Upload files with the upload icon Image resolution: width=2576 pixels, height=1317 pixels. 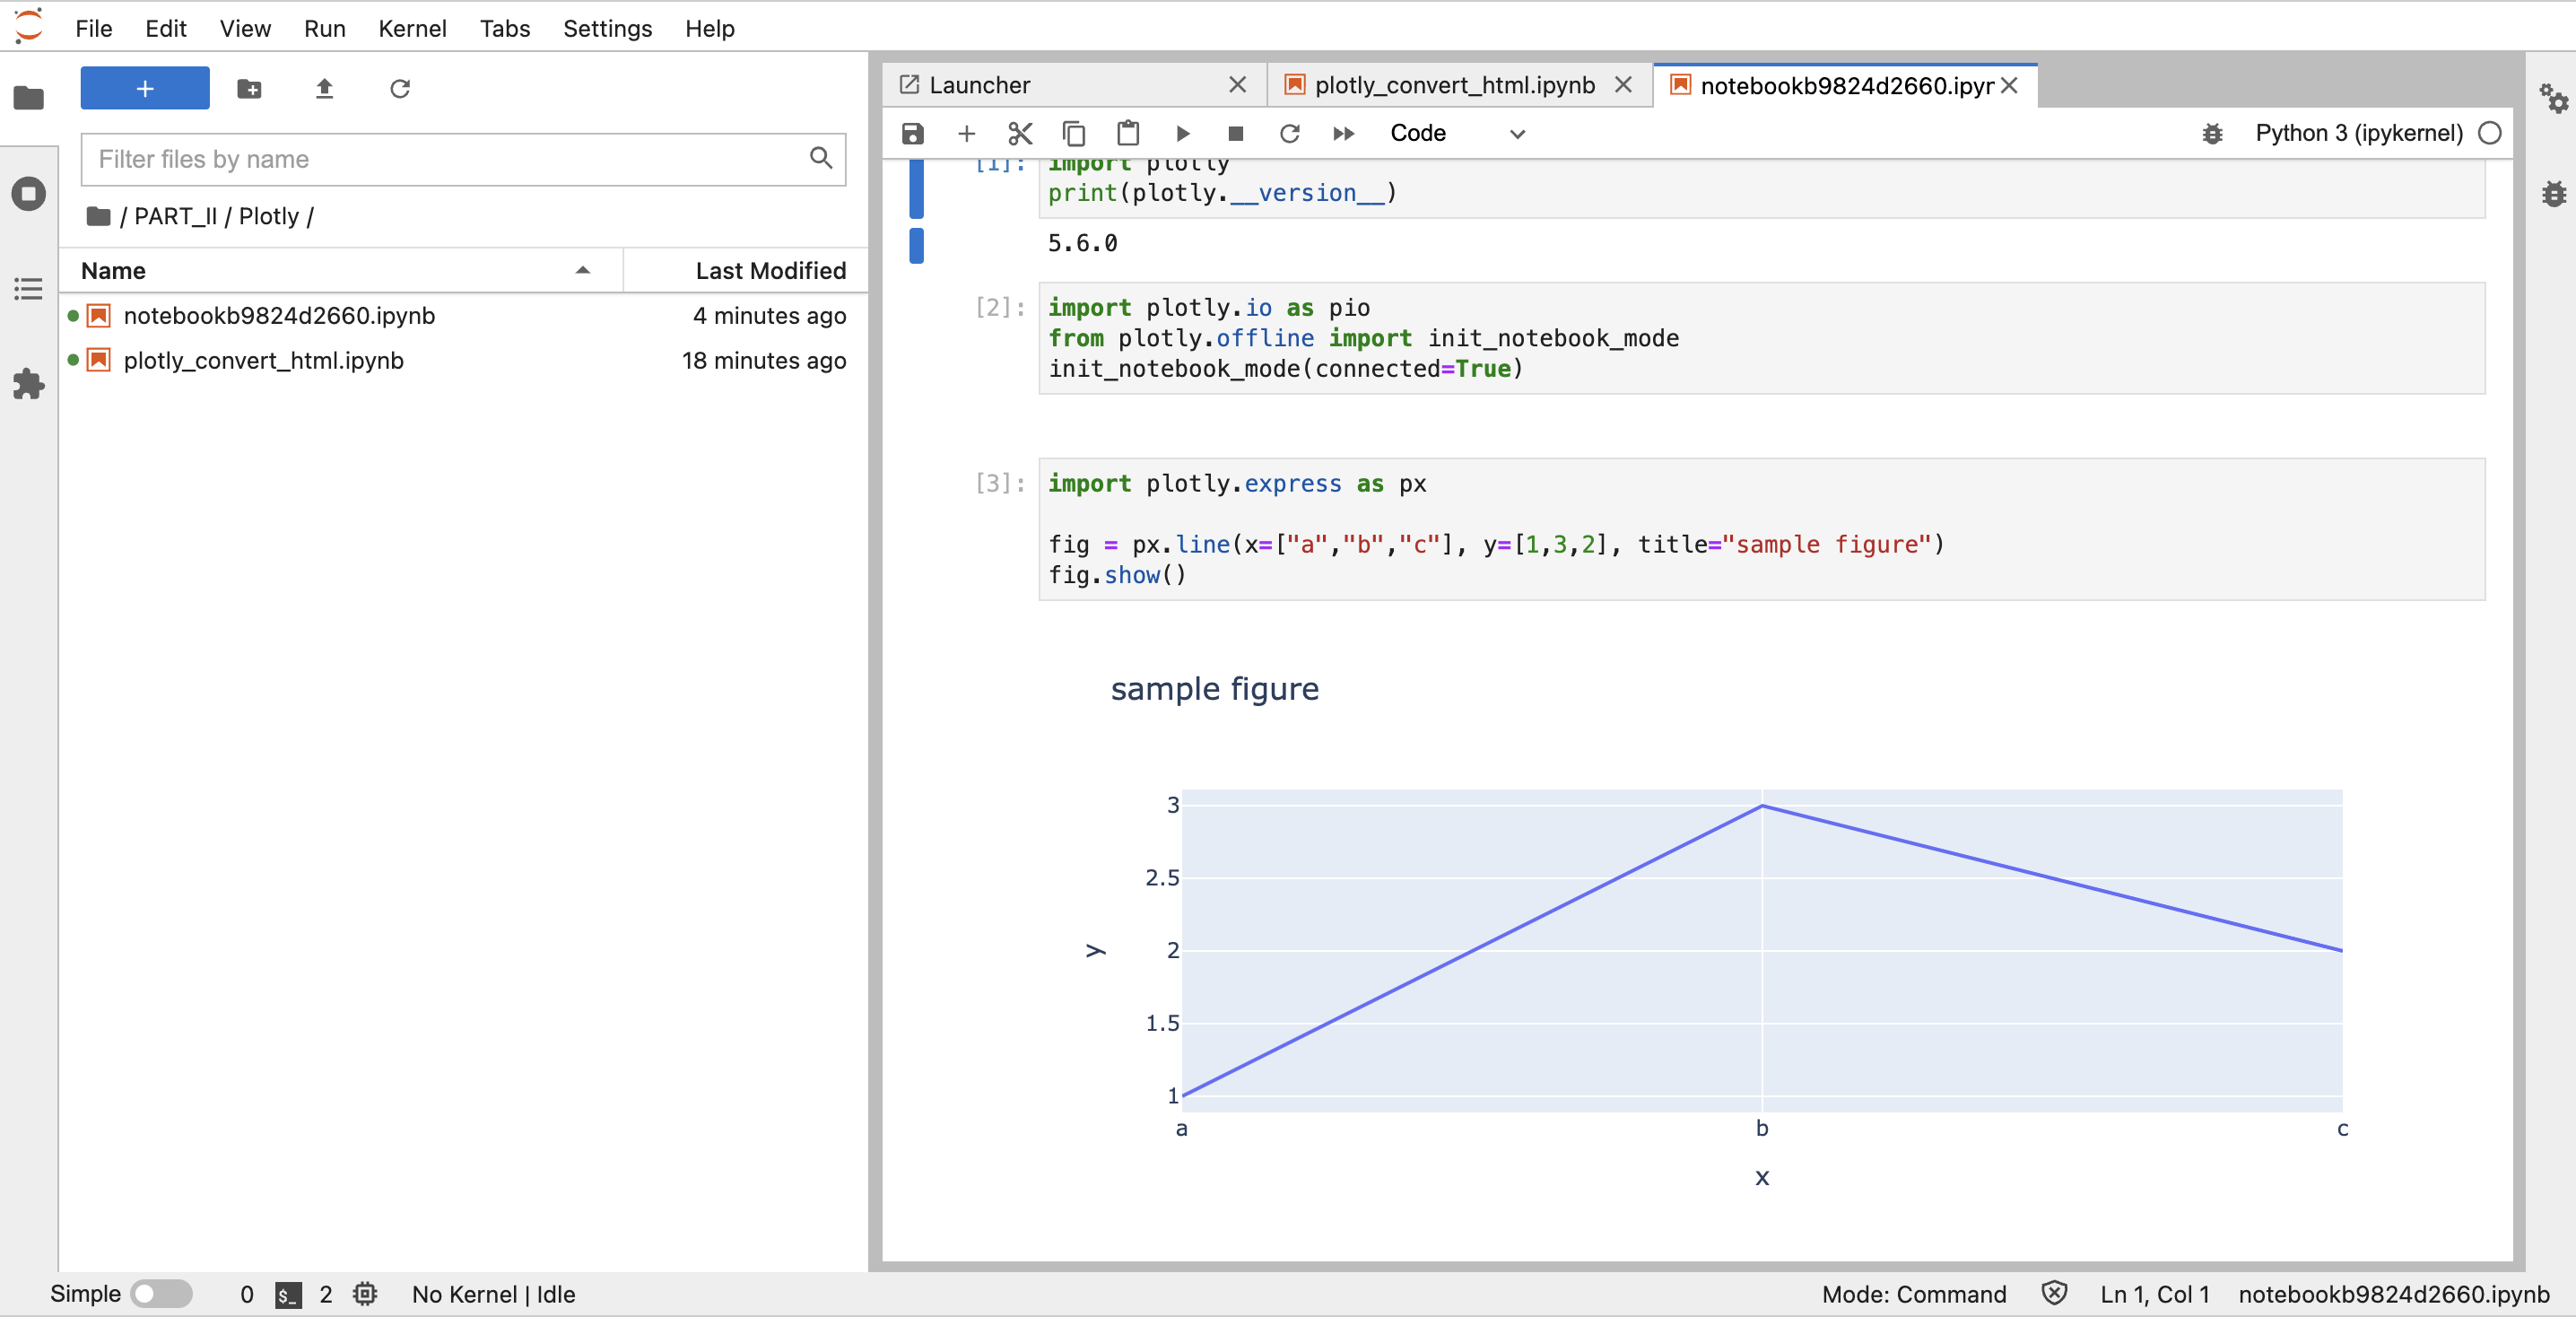(x=324, y=89)
